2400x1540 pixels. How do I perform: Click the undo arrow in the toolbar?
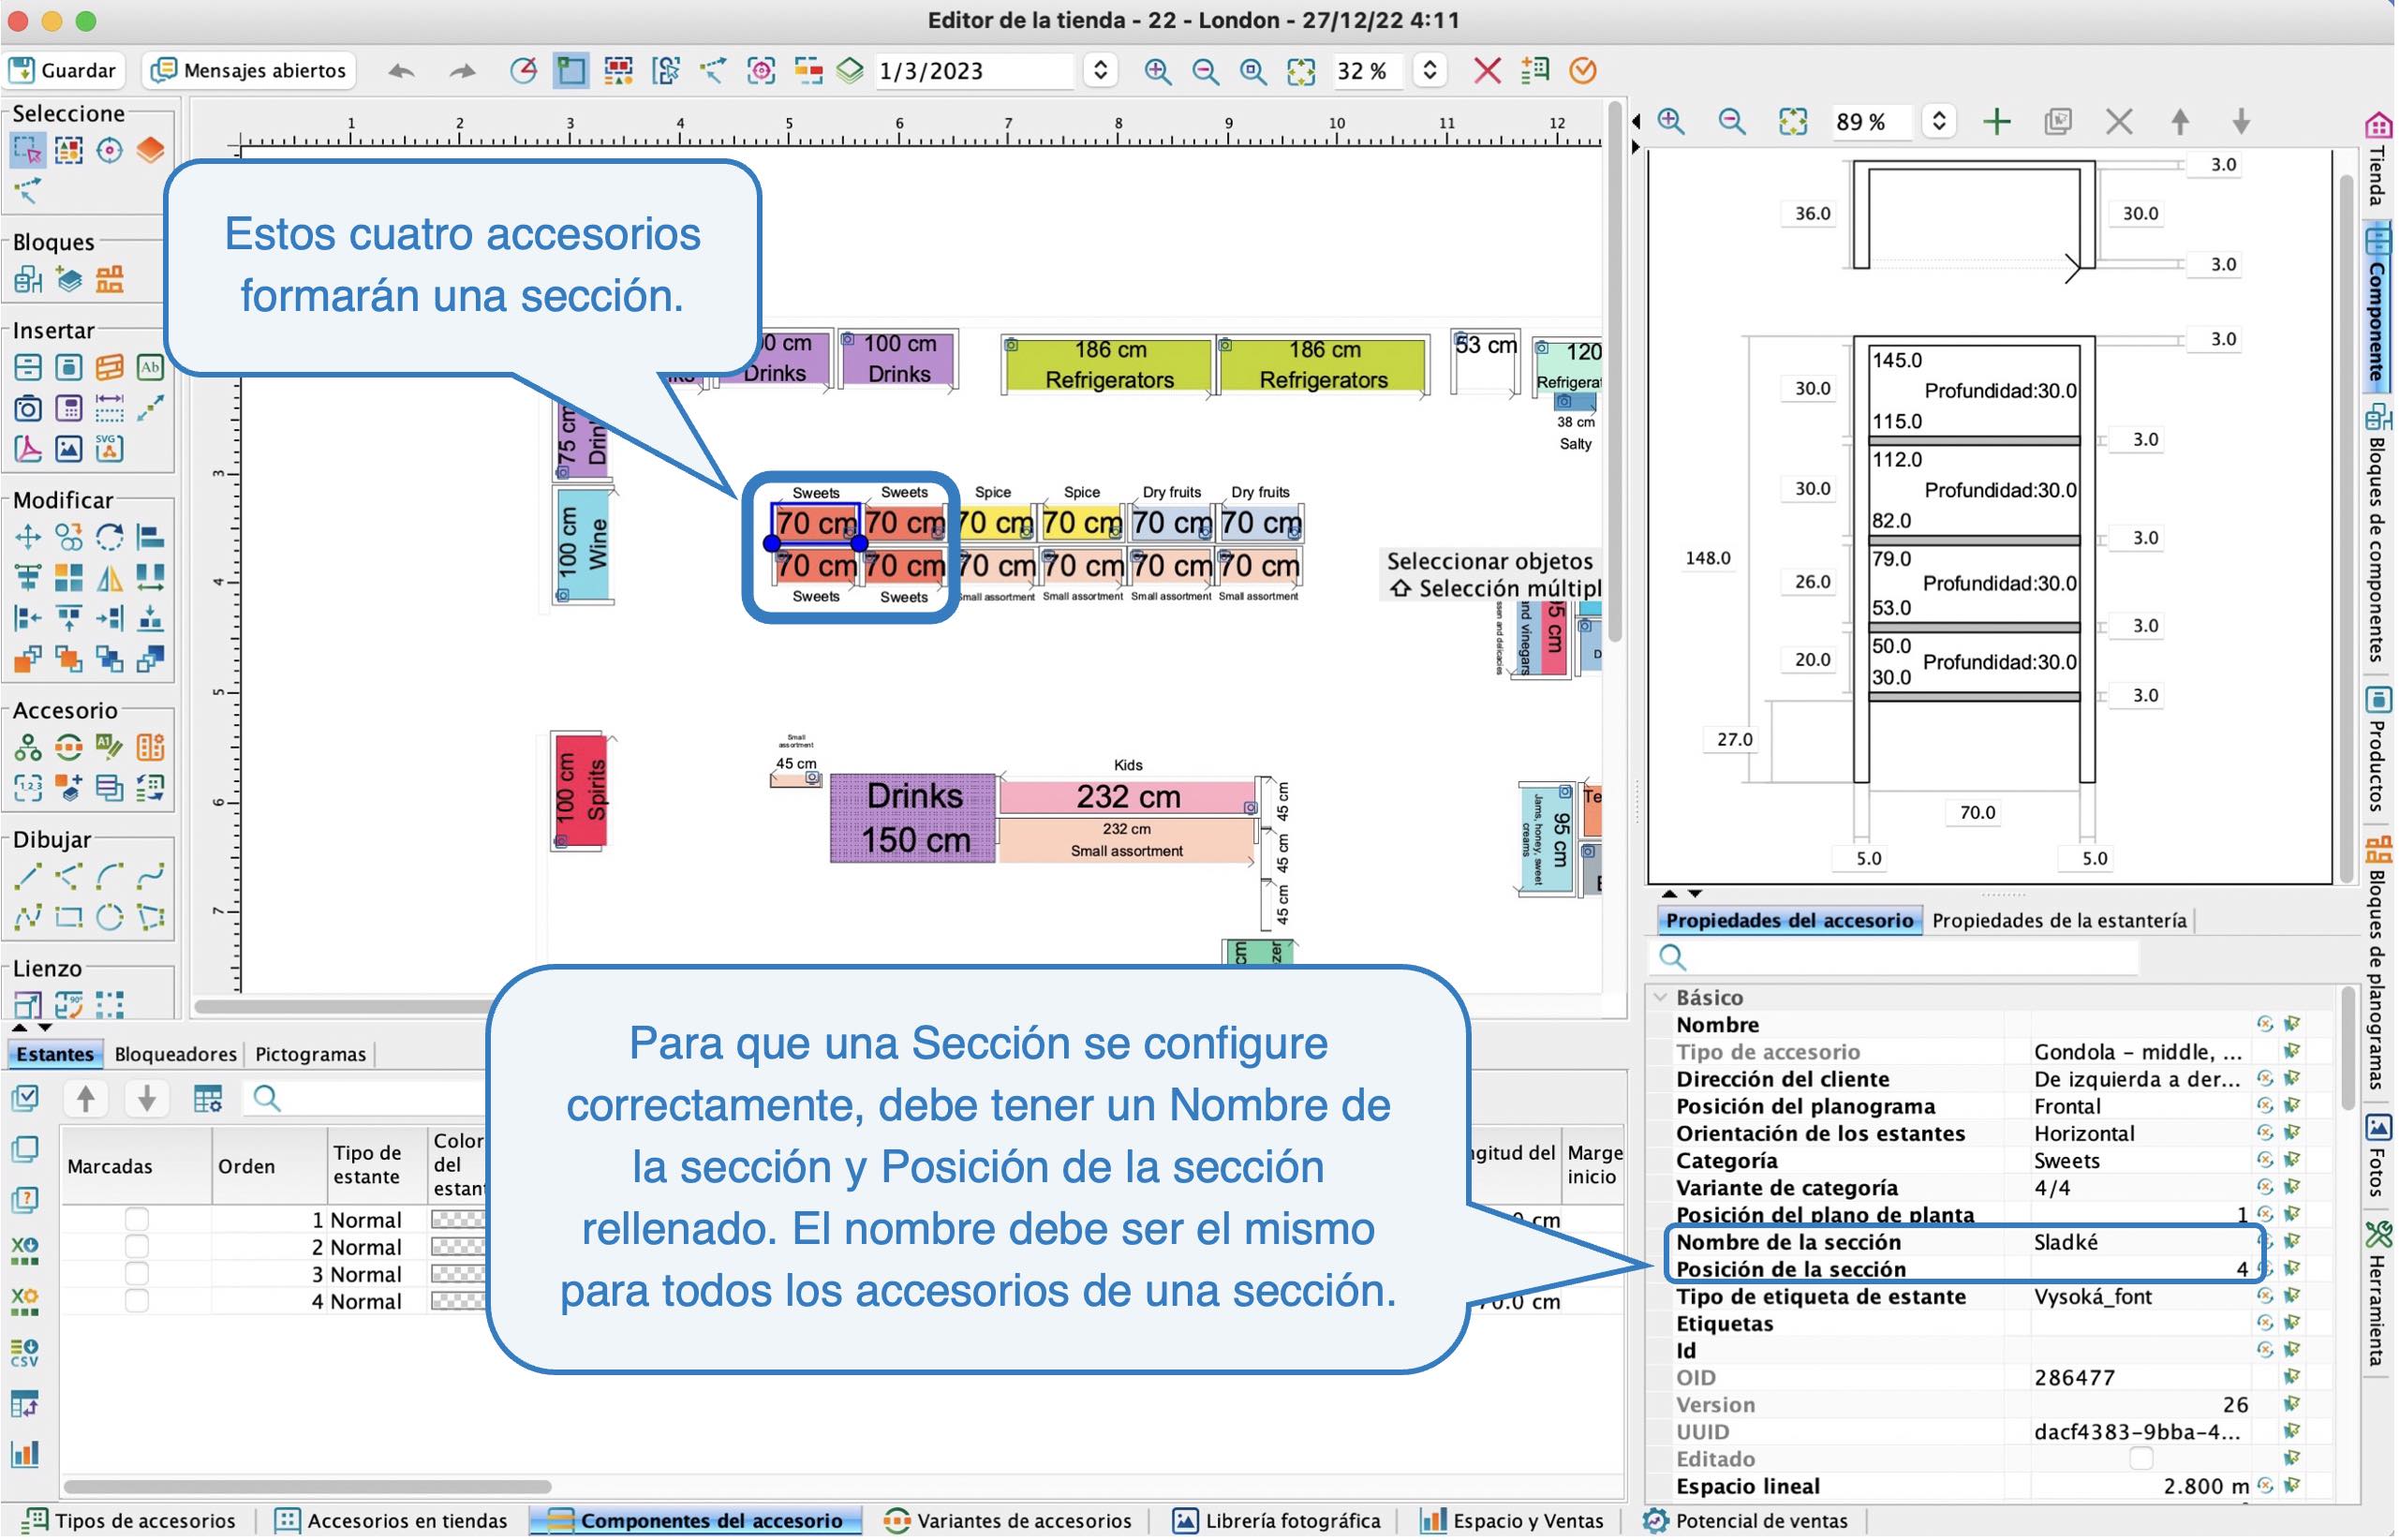[x=402, y=71]
